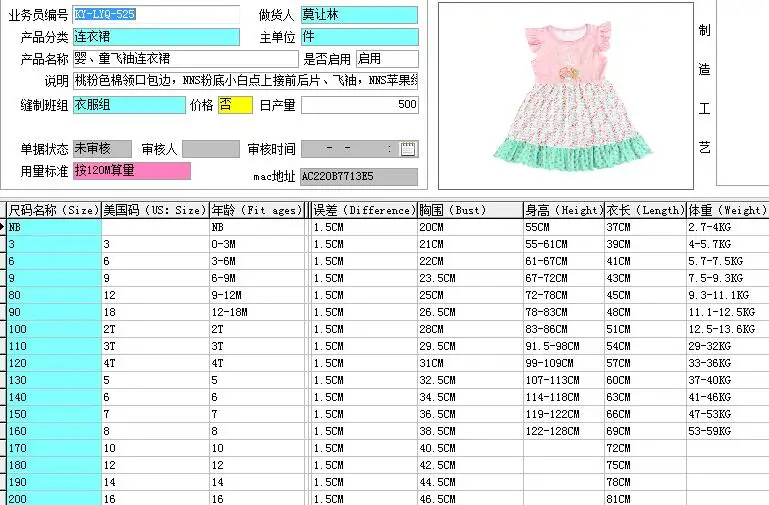Screen dimensions: 769x505
Task: Click US size cell 18
Action: coord(155,312)
